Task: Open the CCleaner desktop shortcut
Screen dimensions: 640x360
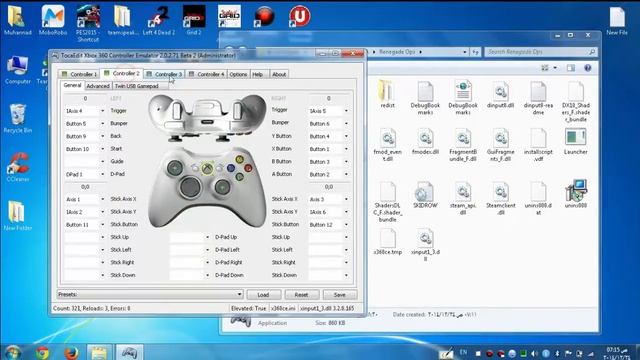Action: 18,167
